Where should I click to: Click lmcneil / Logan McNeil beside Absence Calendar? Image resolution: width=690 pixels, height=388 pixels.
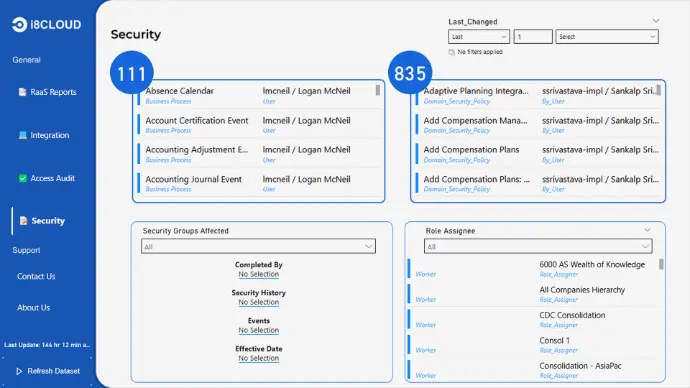pyautogui.click(x=306, y=91)
